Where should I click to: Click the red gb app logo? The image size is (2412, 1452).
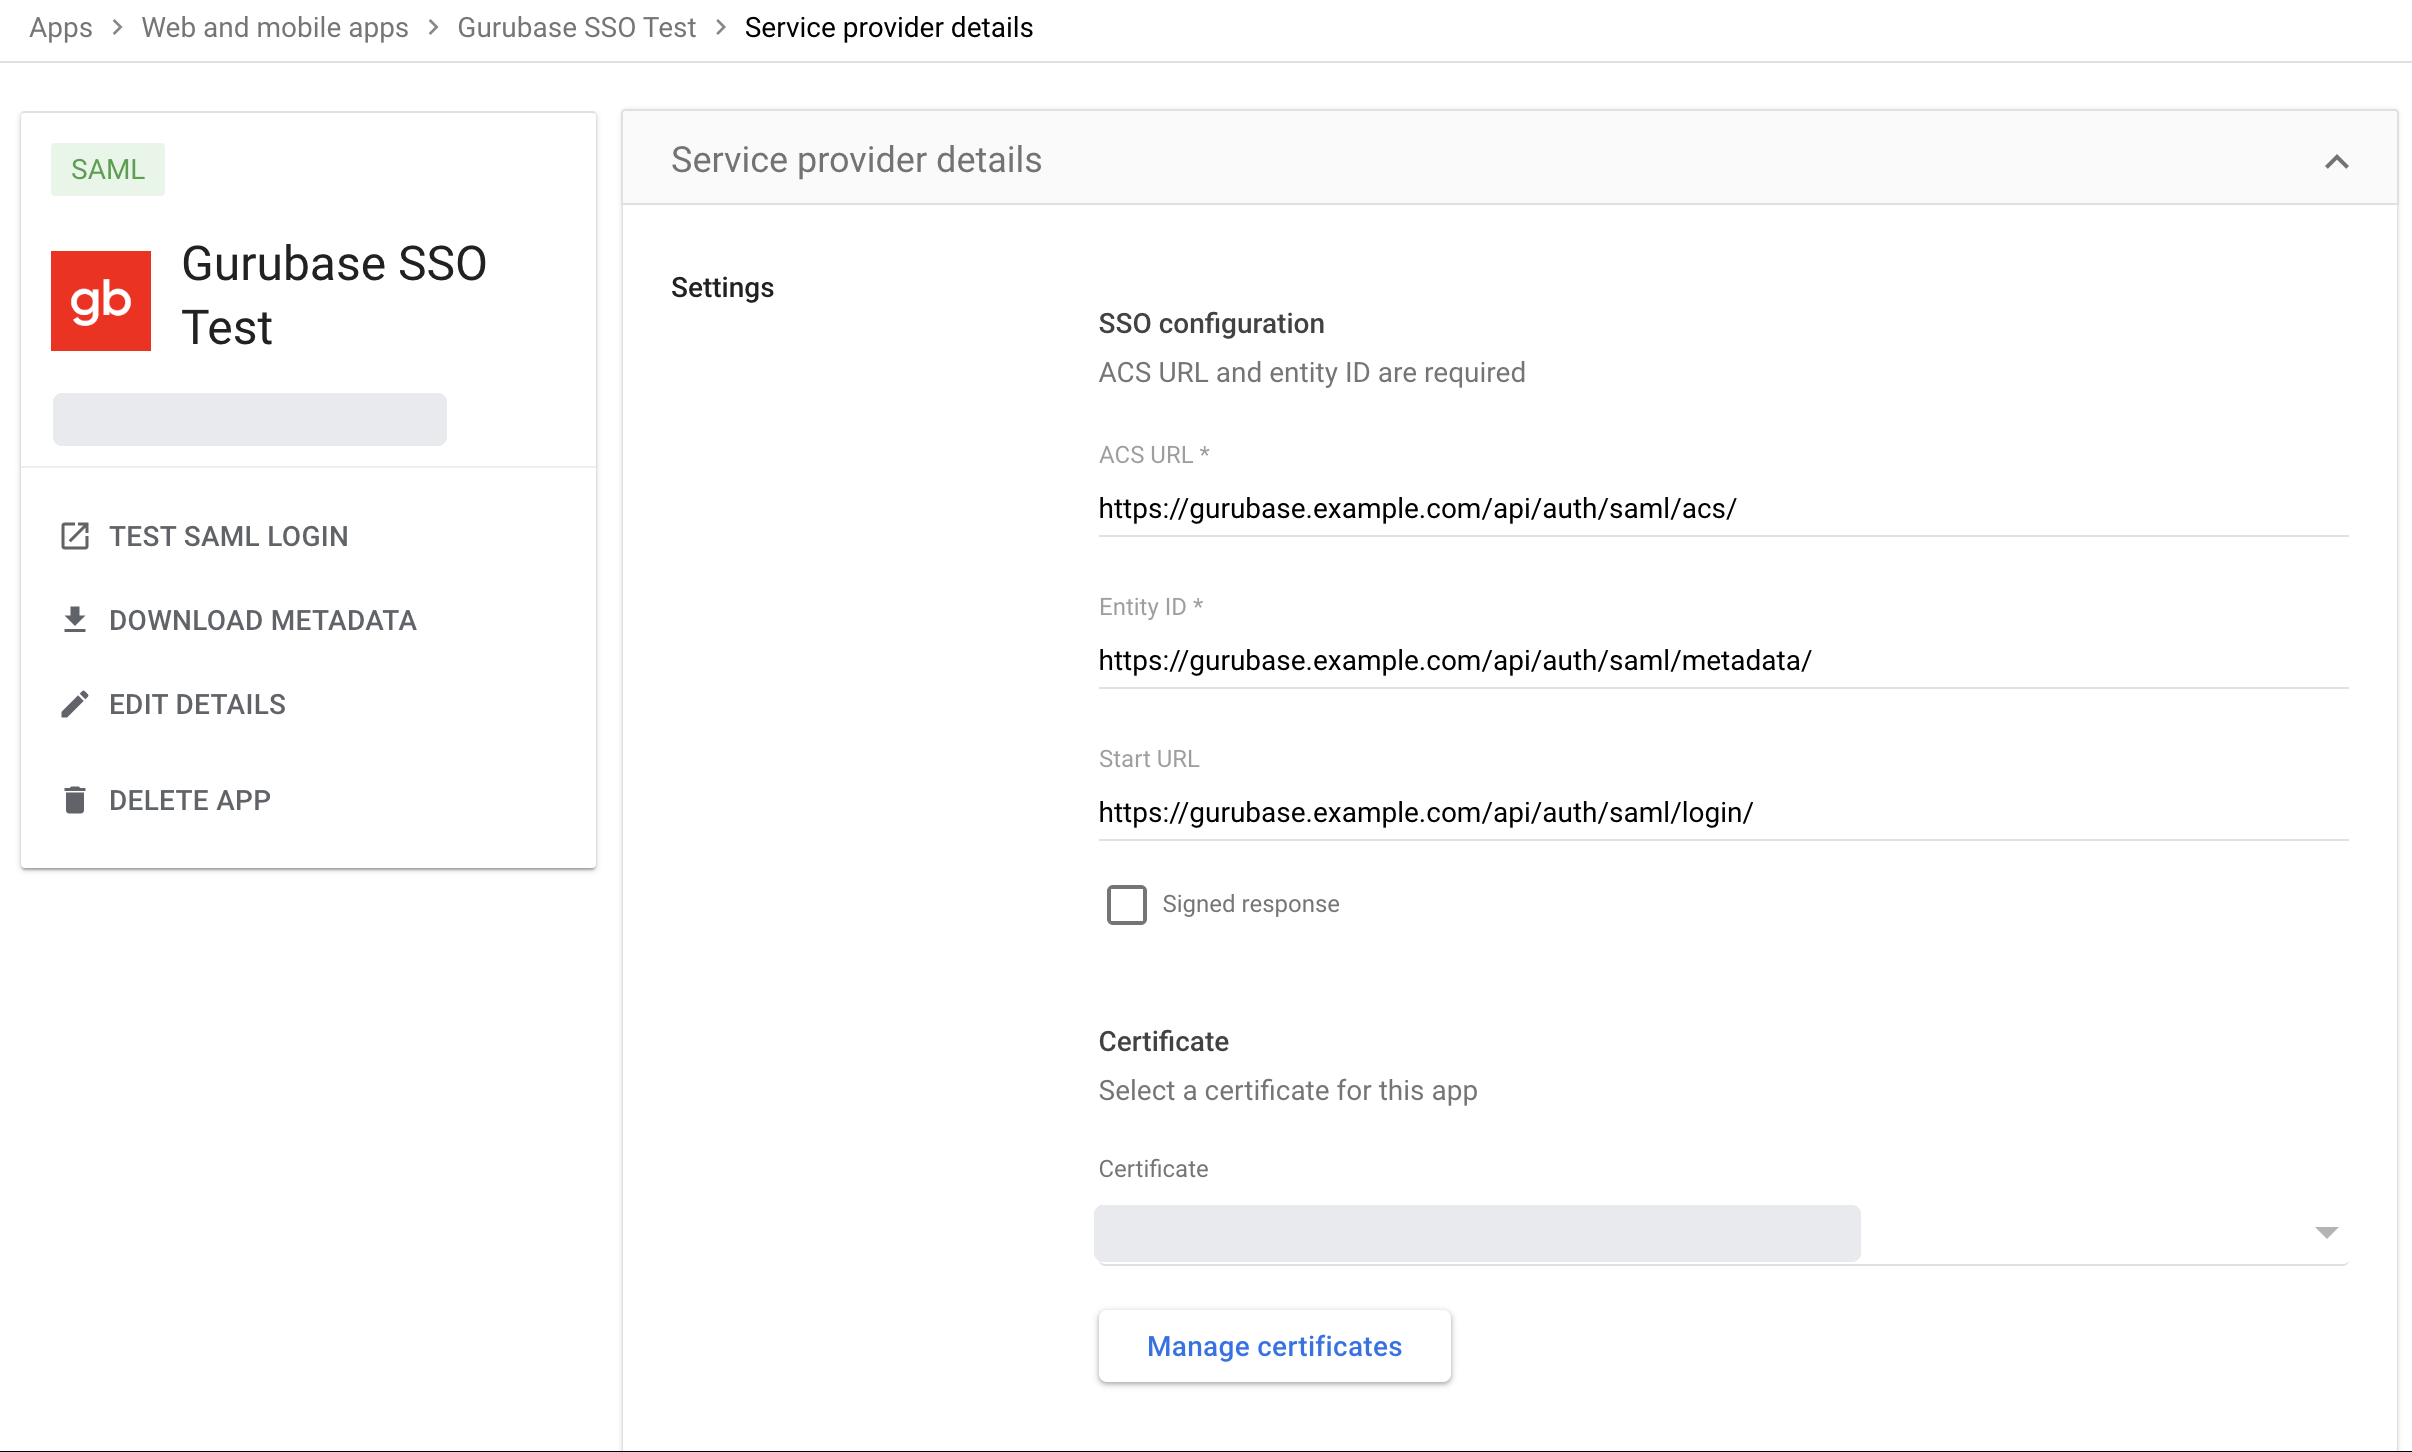coord(101,301)
